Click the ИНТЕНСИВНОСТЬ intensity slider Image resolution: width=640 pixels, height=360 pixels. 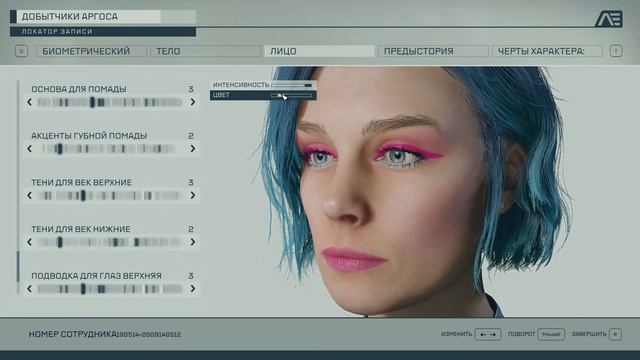[x=292, y=85]
